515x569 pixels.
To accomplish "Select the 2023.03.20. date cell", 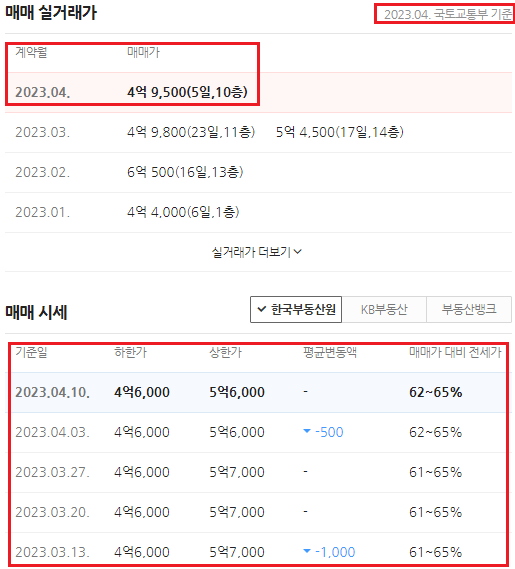I will click(52, 512).
